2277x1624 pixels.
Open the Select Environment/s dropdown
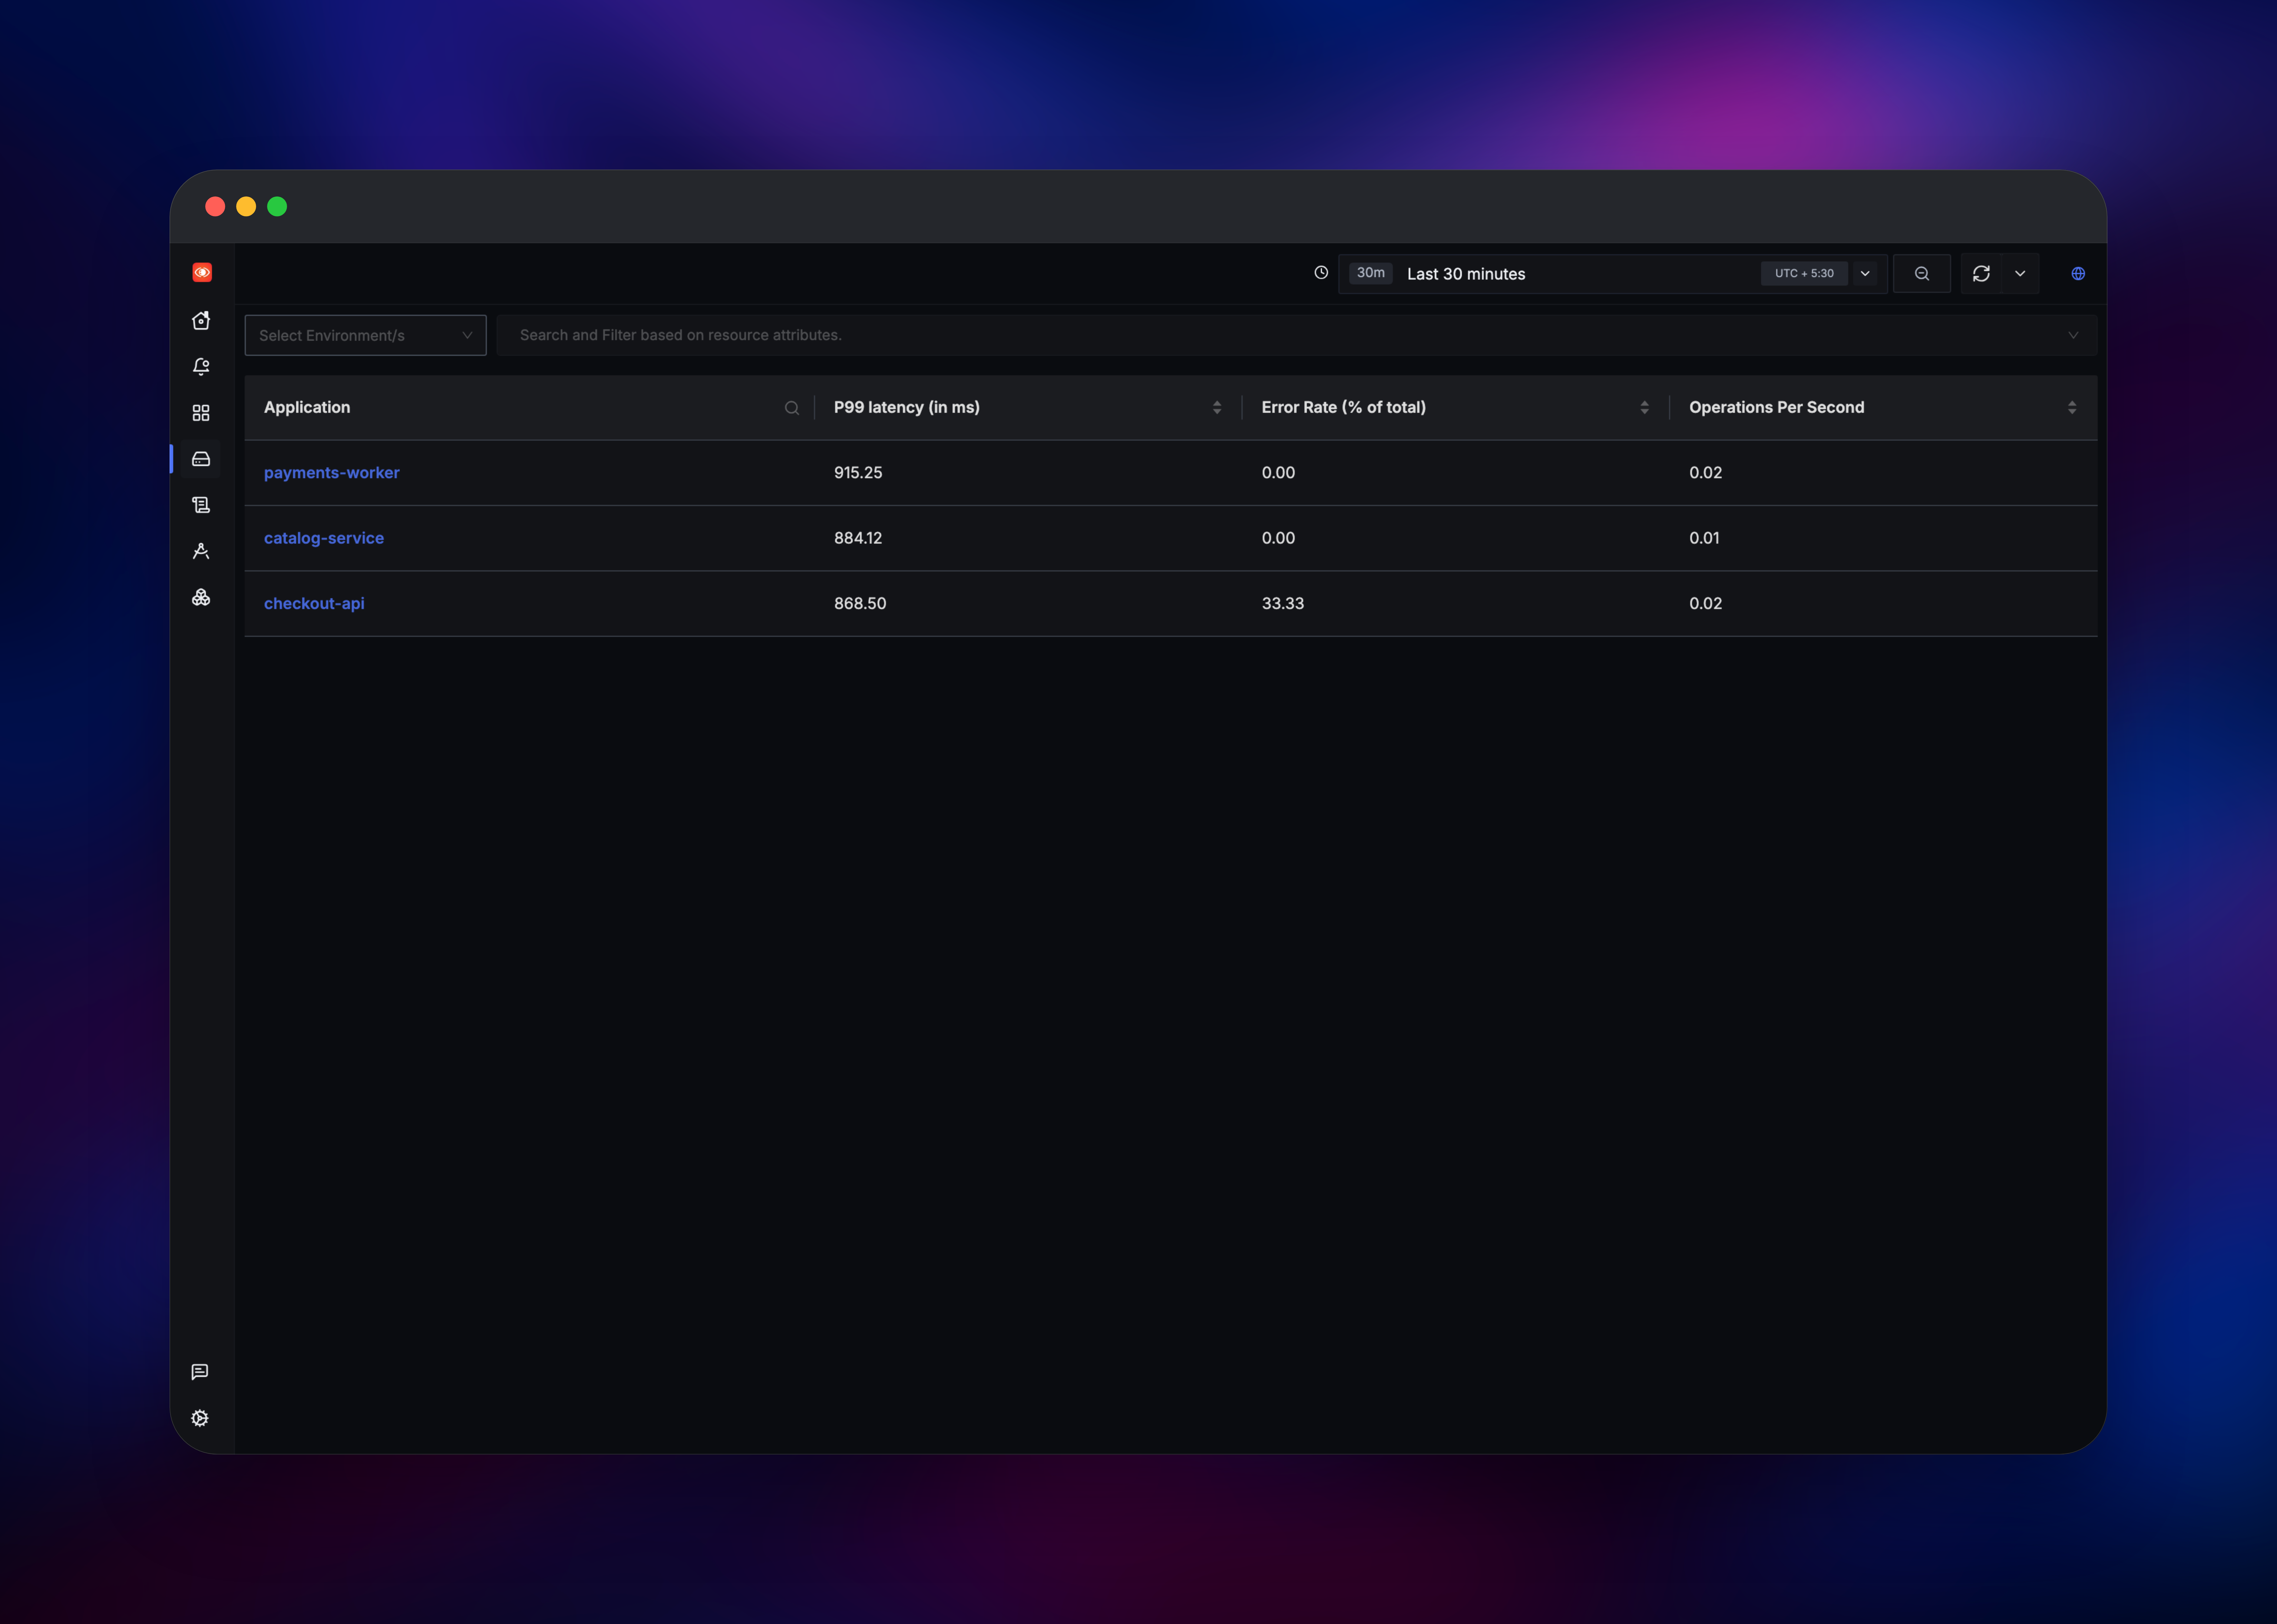(x=366, y=335)
